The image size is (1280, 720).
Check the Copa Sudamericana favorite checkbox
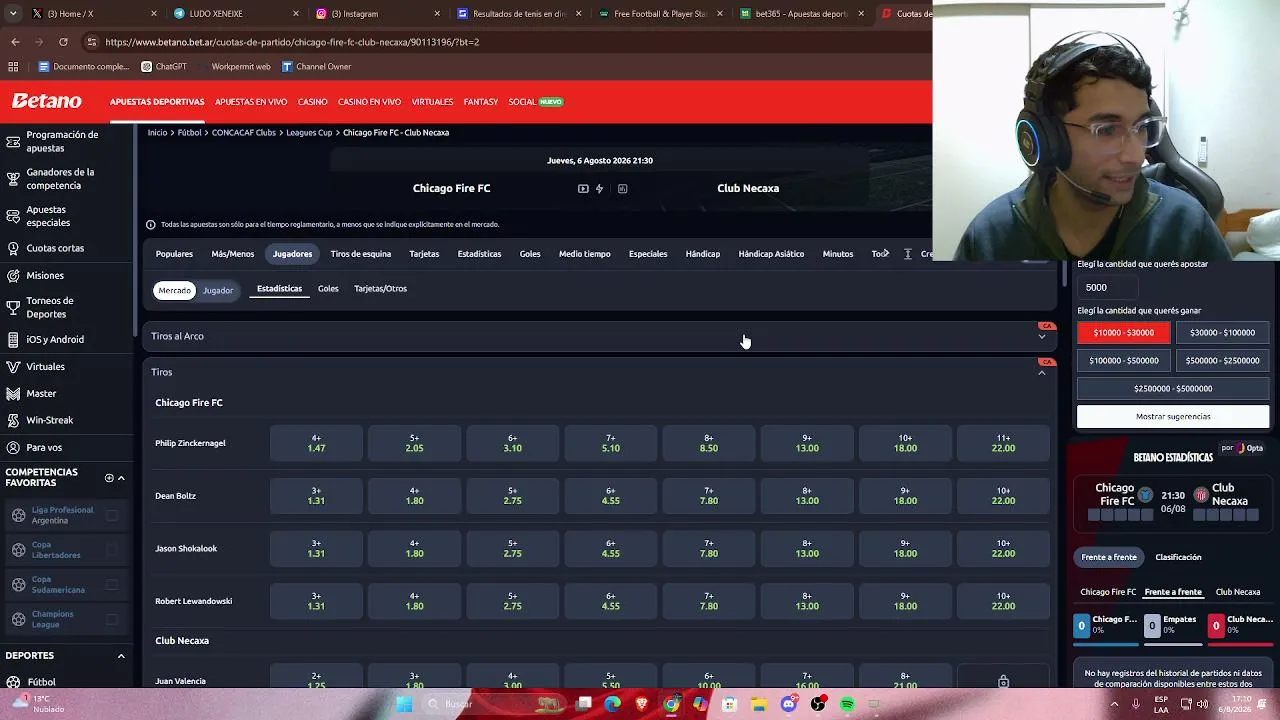point(112,584)
